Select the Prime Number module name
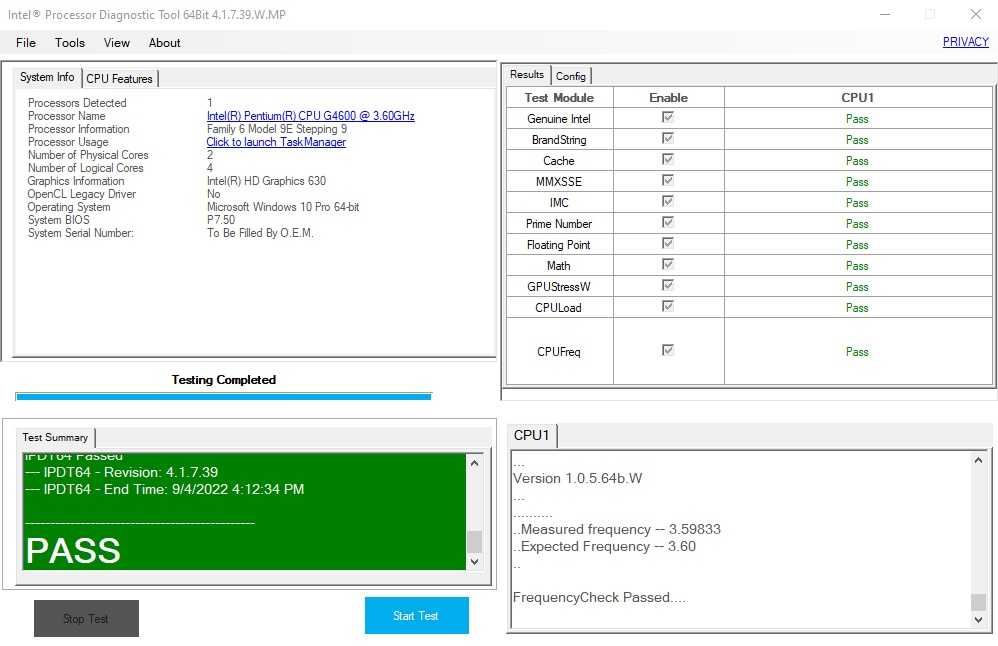 point(559,224)
